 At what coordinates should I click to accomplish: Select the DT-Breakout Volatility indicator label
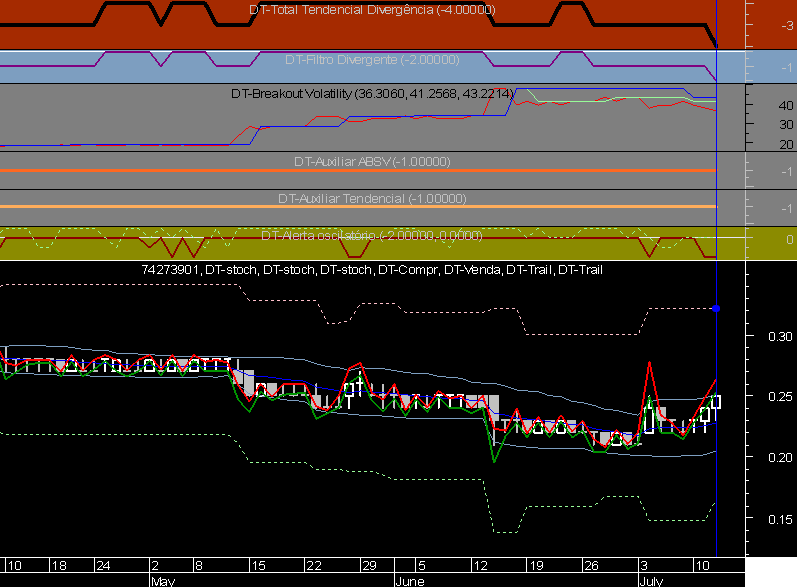point(372,94)
